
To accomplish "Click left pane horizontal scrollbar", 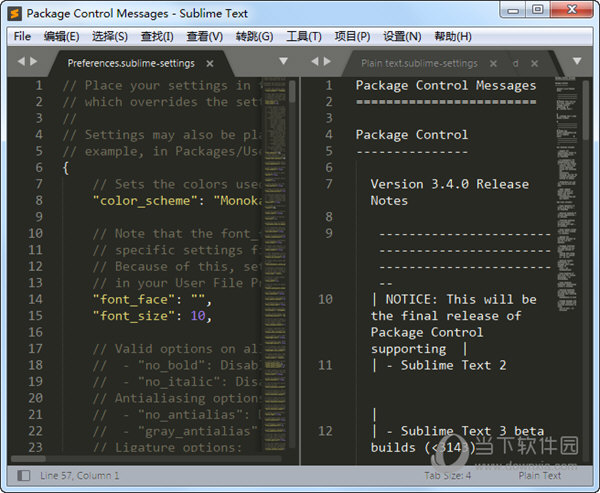I will pos(29,458).
